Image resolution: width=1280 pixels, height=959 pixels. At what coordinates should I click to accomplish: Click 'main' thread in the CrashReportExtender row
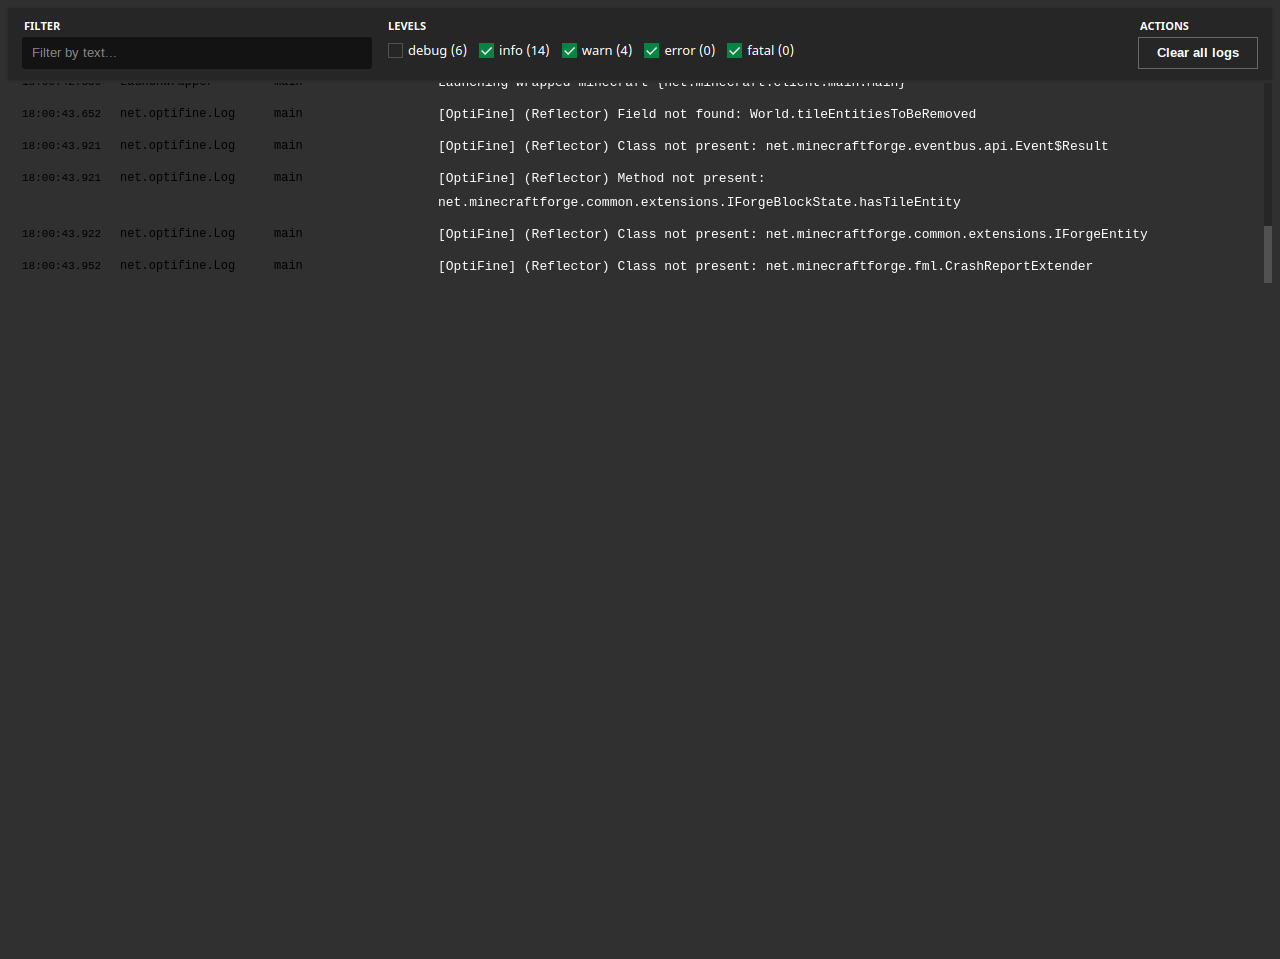click(x=288, y=266)
